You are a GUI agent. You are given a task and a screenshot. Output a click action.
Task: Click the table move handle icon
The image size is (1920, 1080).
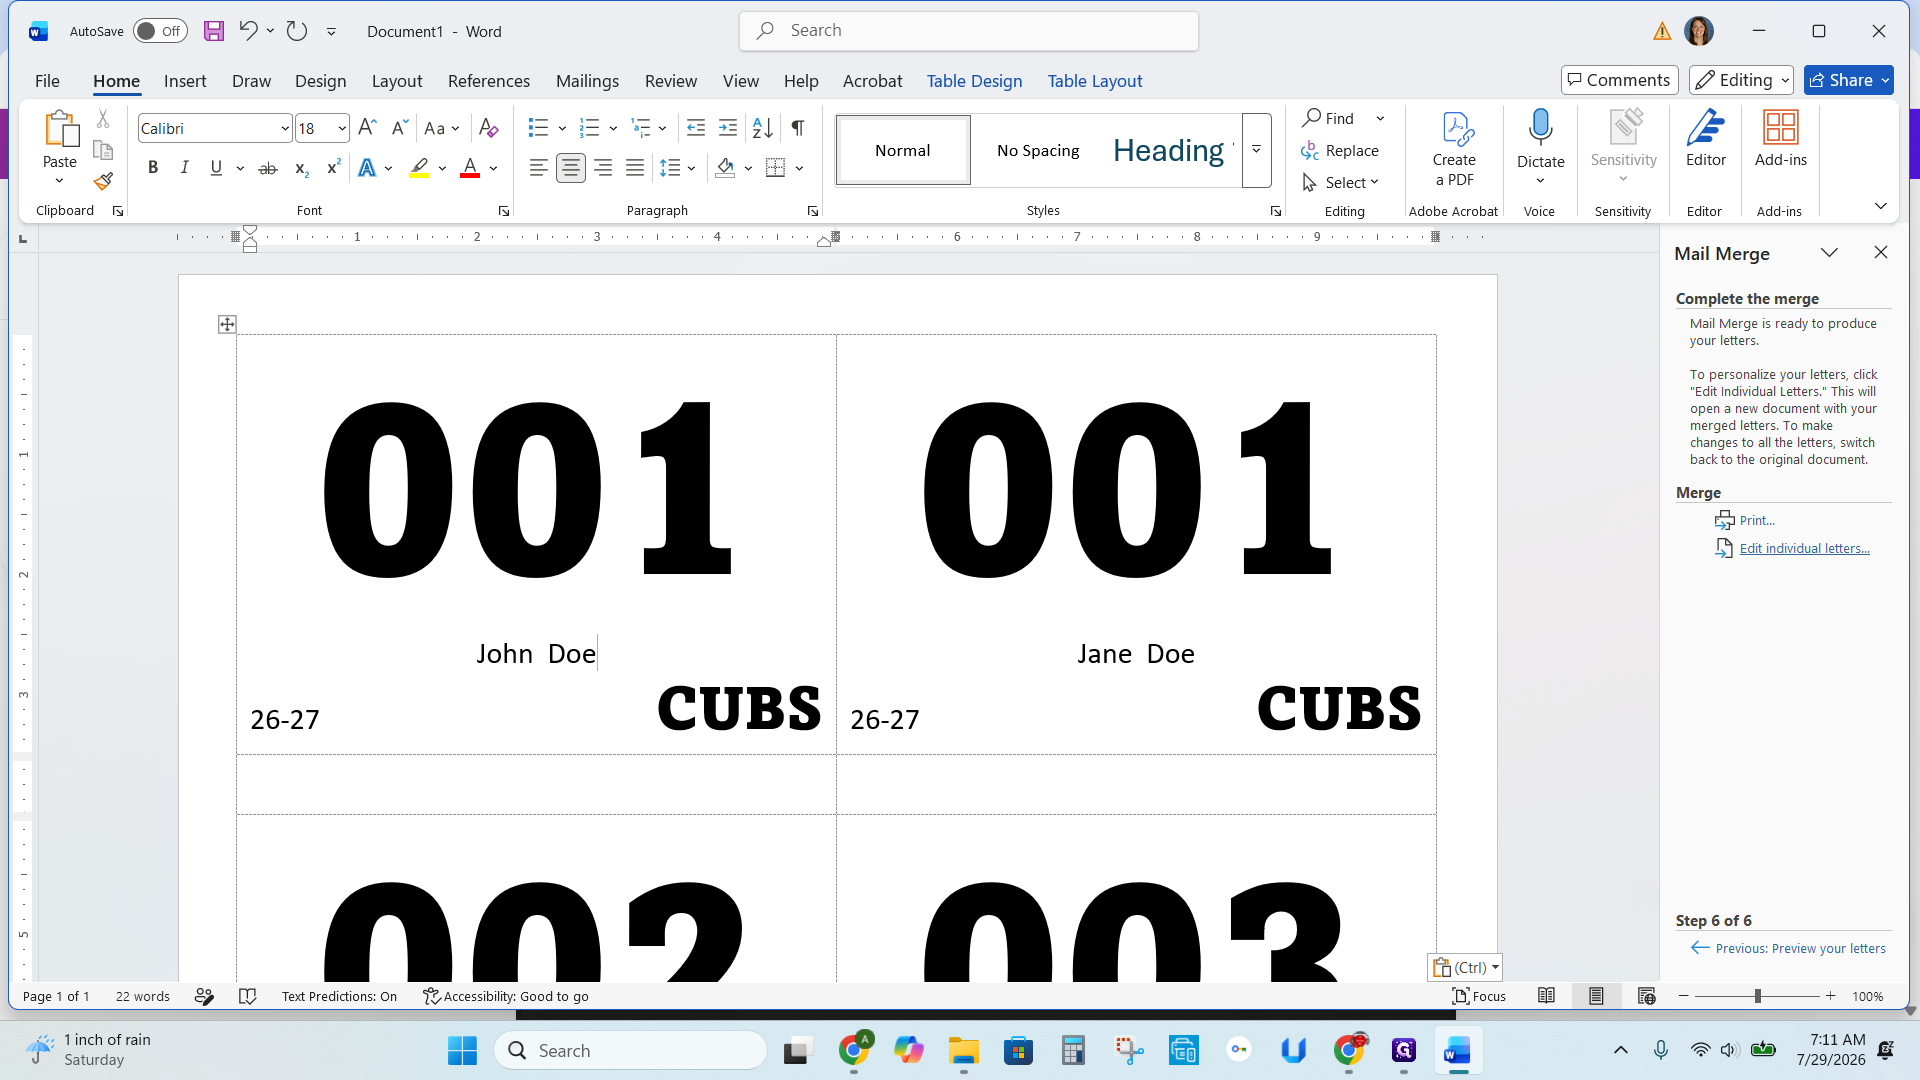[227, 324]
